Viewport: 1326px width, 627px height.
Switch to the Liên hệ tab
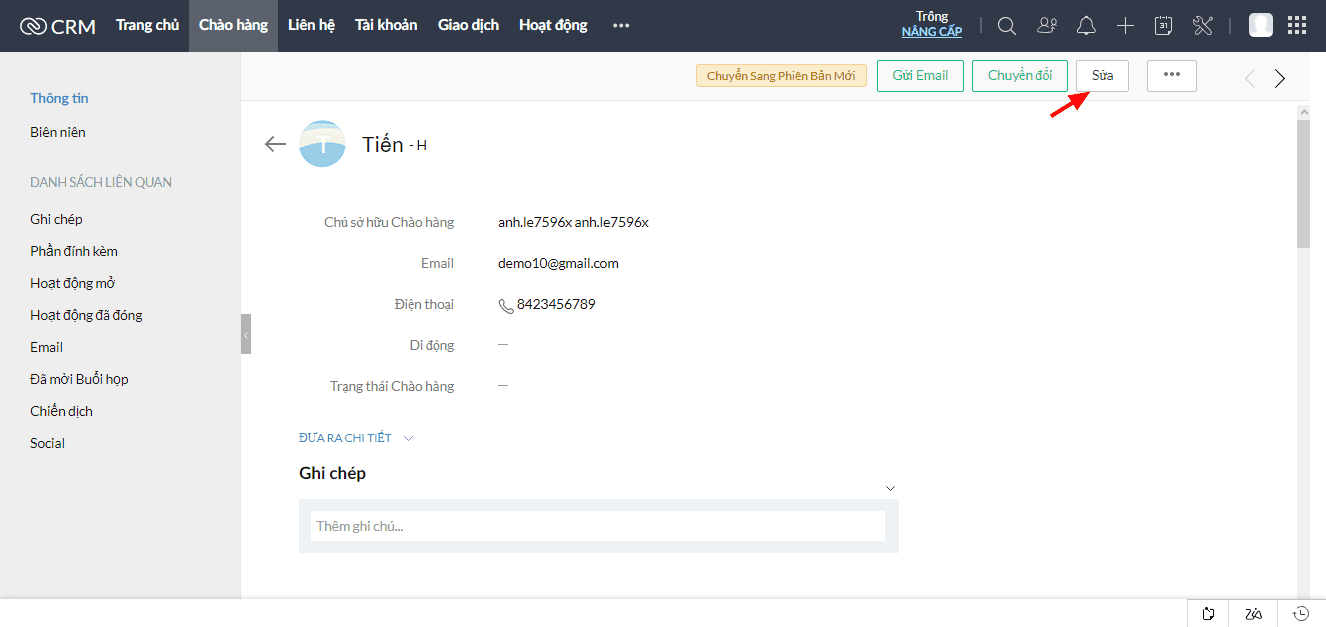pos(311,25)
